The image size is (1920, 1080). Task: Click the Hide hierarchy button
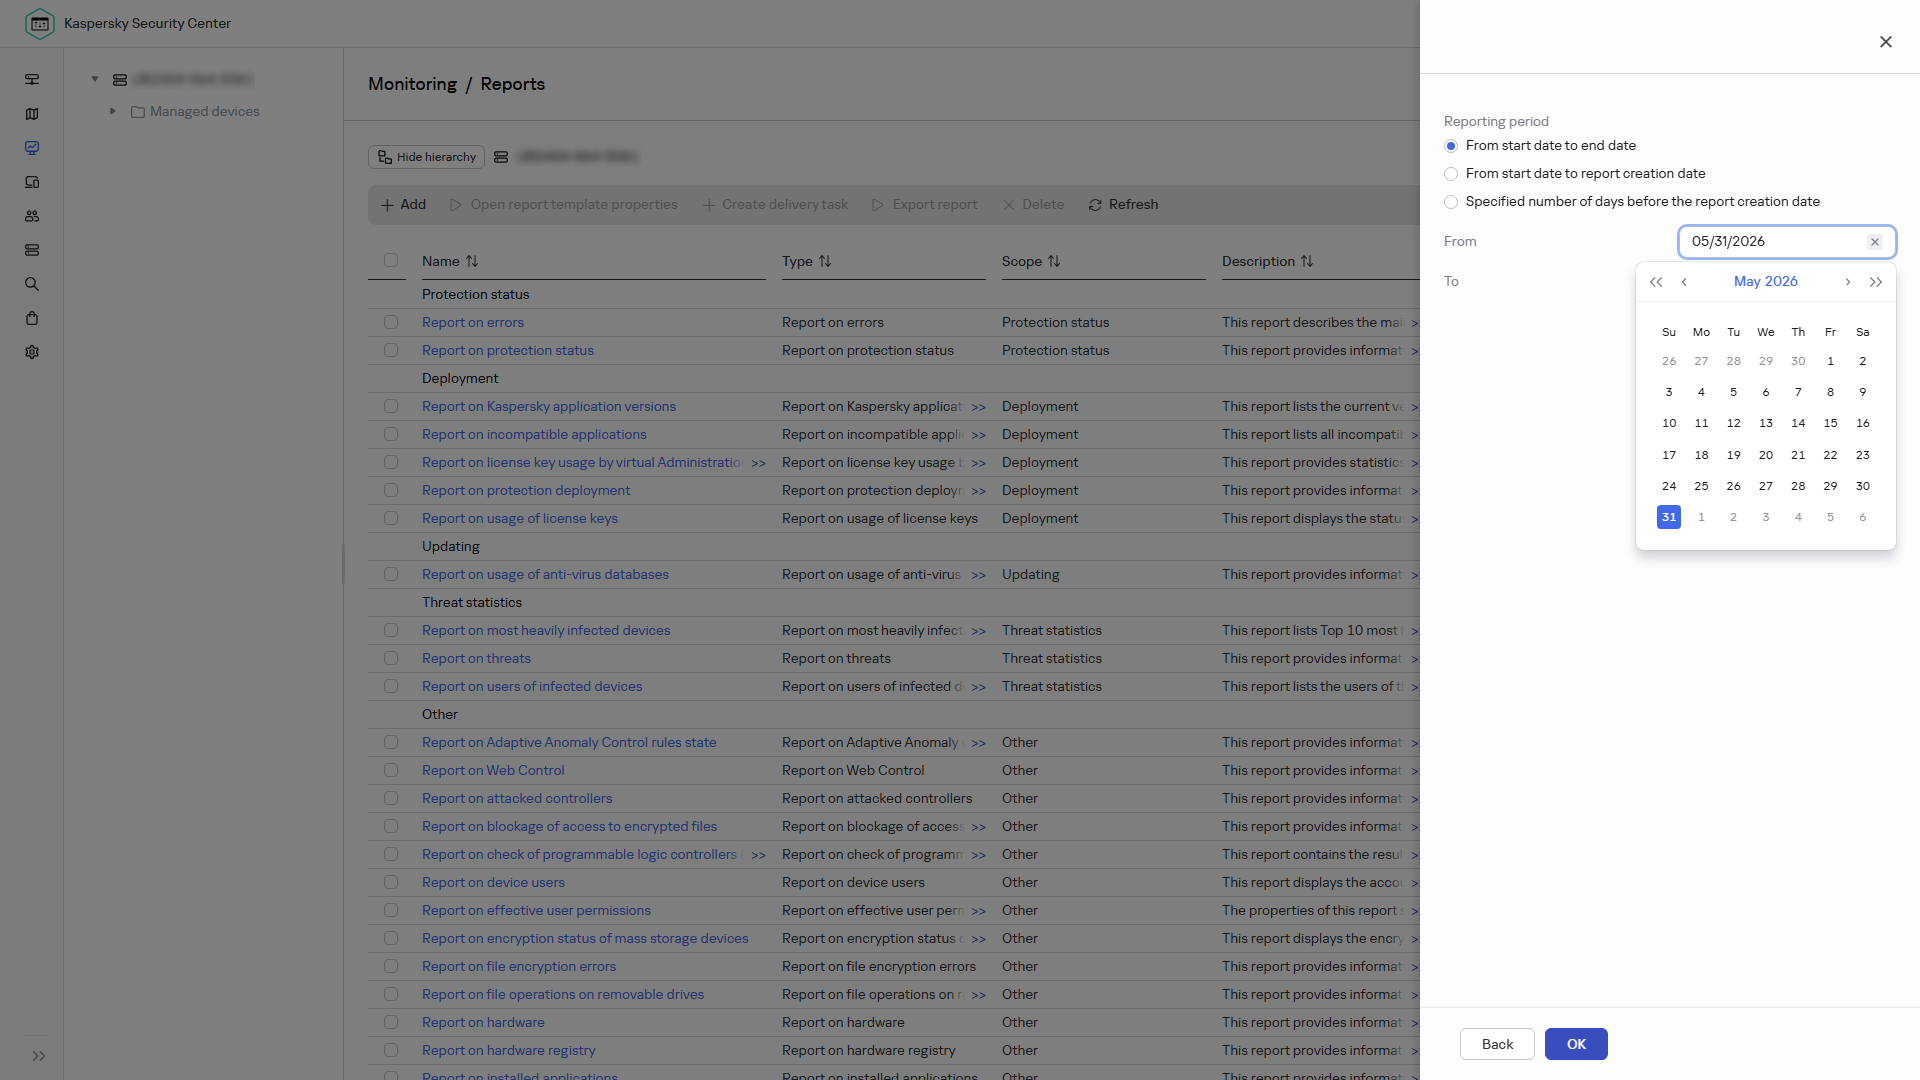tap(426, 157)
